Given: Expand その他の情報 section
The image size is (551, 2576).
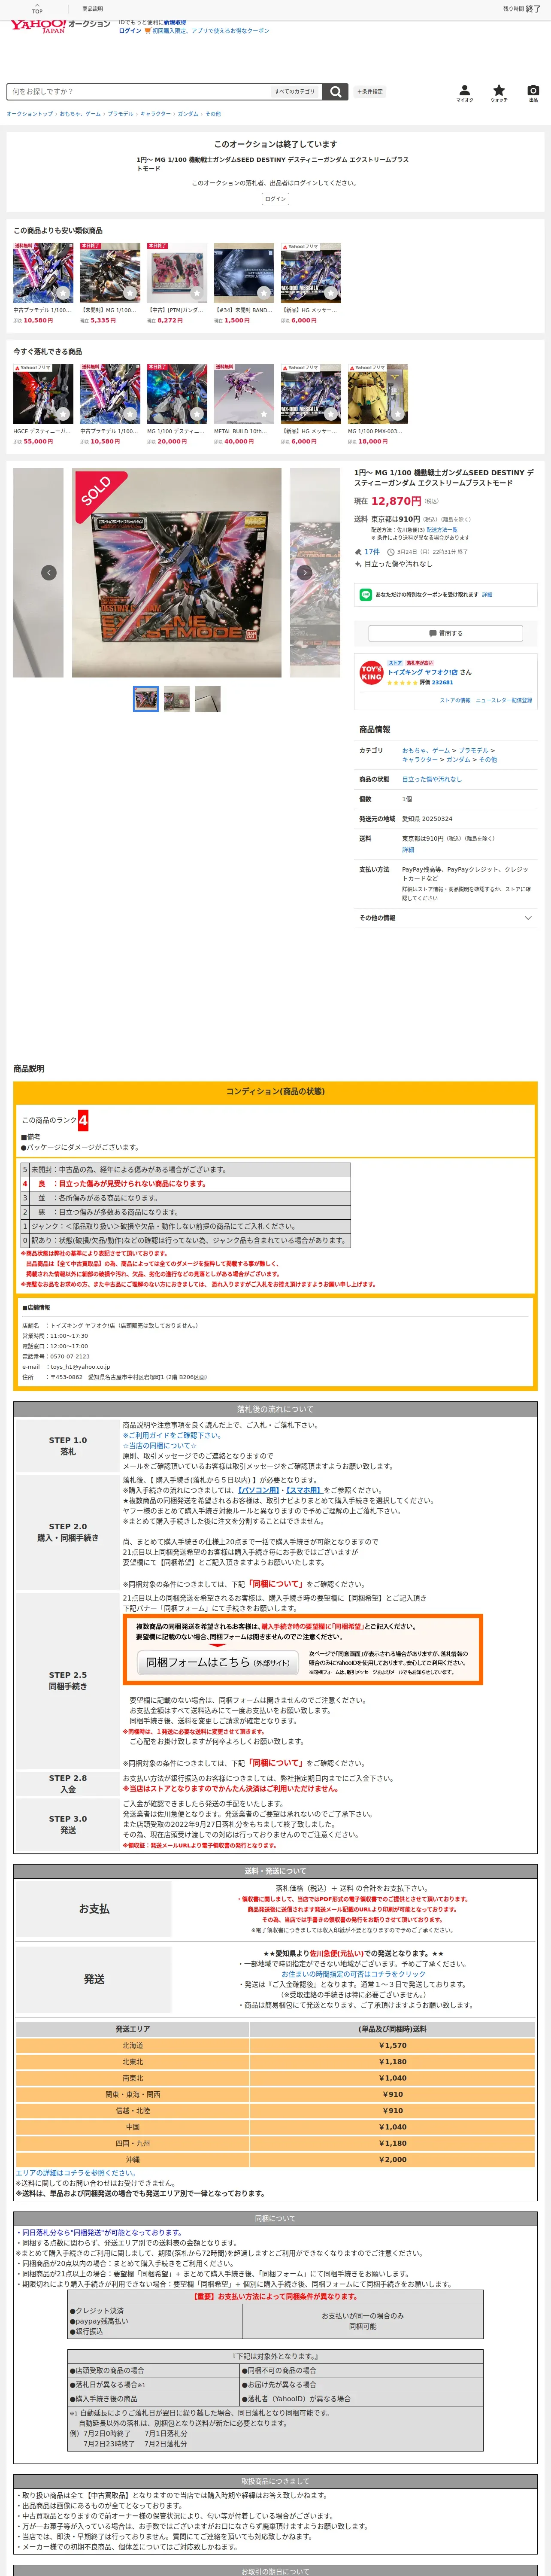Looking at the screenshot, I should pyautogui.click(x=446, y=918).
